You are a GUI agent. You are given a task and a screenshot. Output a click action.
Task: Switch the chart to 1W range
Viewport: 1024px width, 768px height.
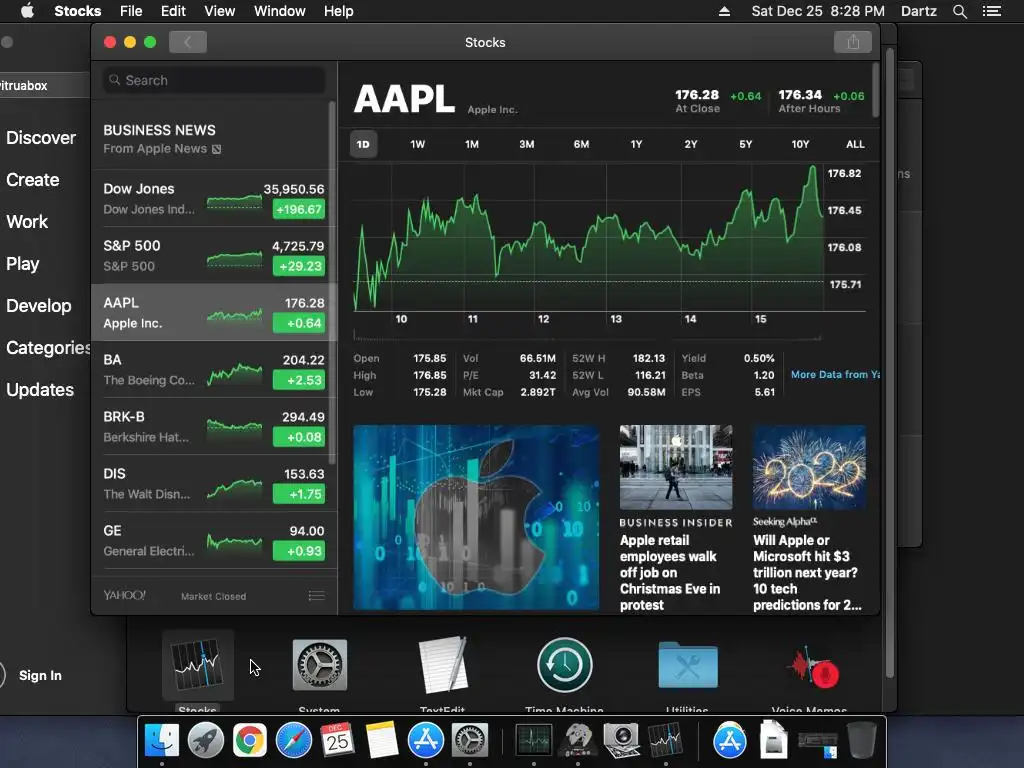(417, 144)
